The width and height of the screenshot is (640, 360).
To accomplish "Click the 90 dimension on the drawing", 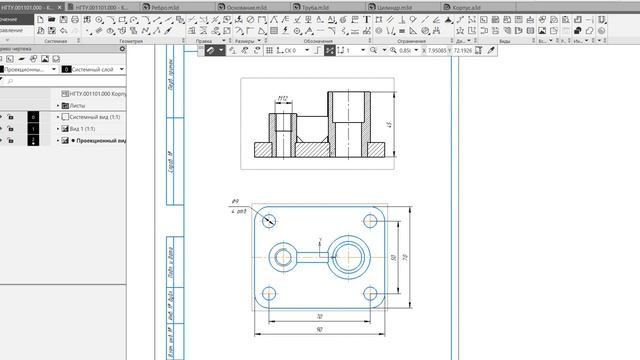I will pyautogui.click(x=320, y=329).
